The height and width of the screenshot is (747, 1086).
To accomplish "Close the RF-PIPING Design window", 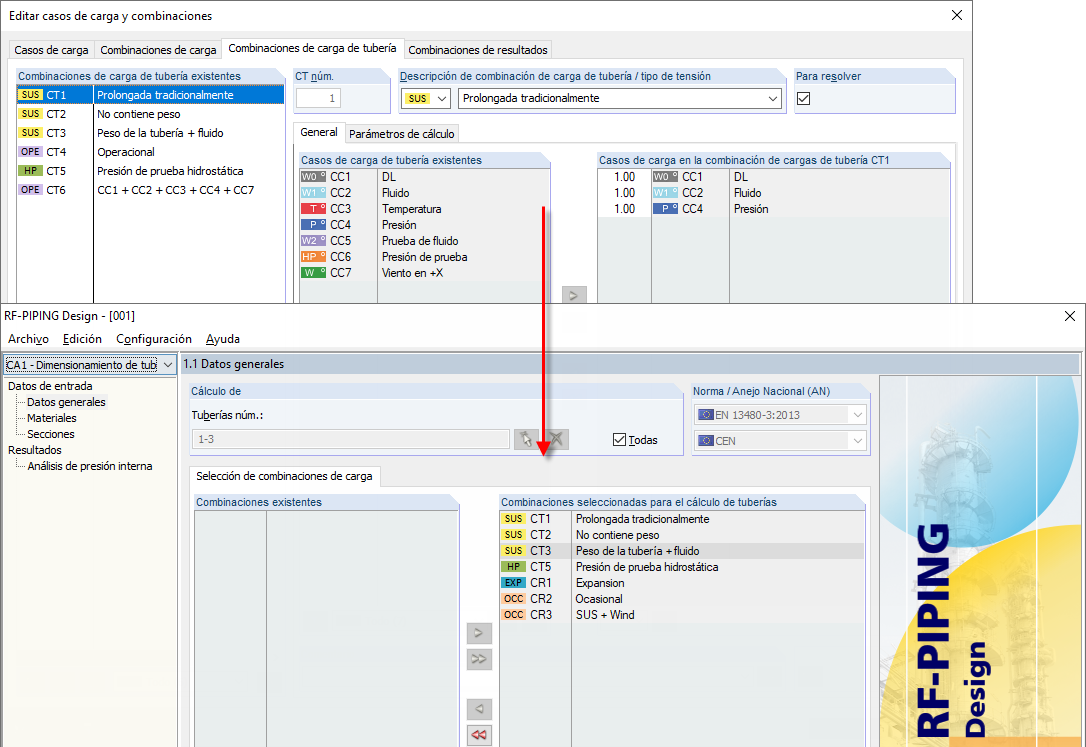I will pyautogui.click(x=1070, y=316).
